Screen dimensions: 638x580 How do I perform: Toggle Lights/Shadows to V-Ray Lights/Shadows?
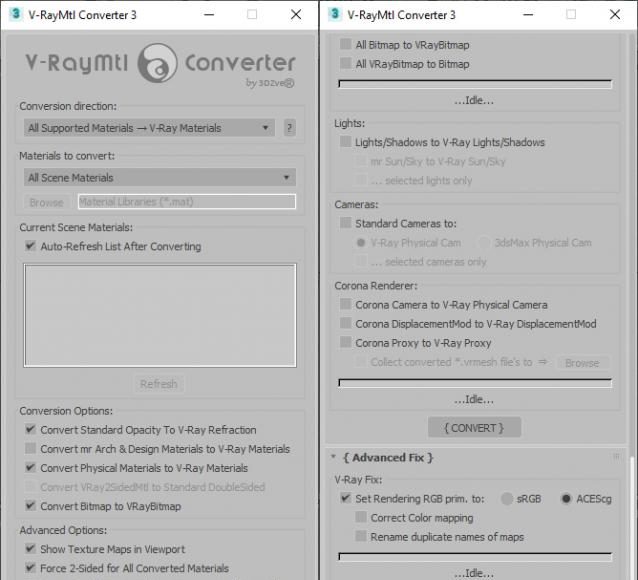coord(346,142)
